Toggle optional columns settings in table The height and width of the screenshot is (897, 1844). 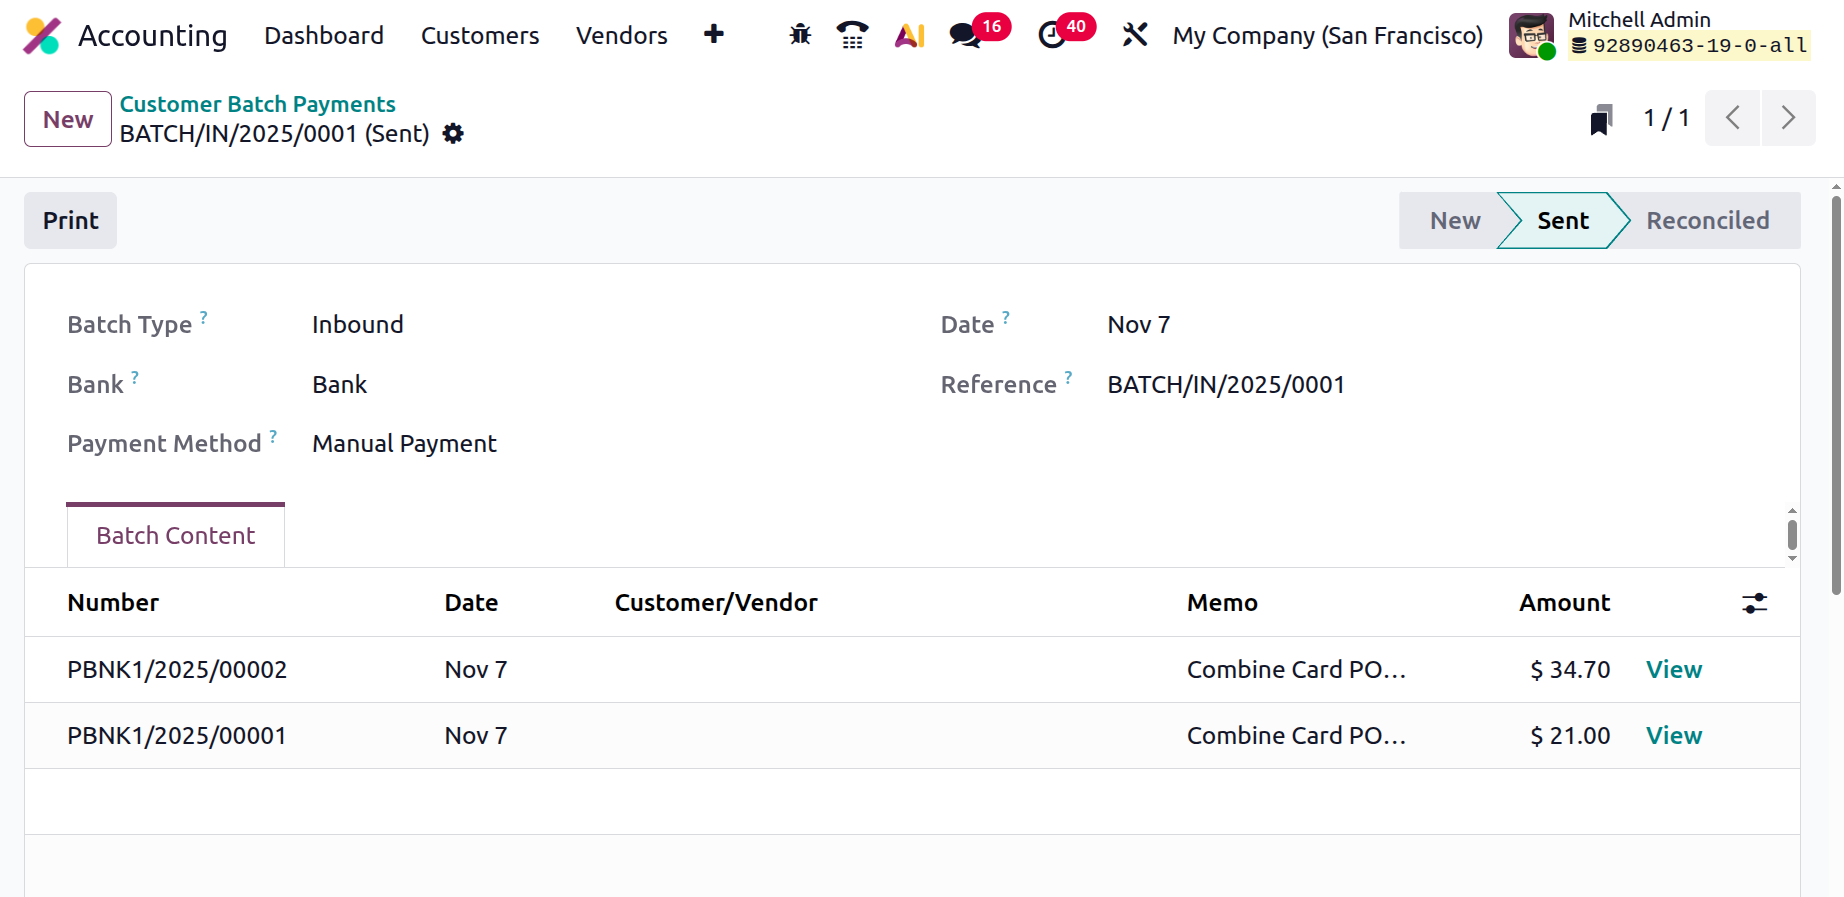tap(1754, 603)
